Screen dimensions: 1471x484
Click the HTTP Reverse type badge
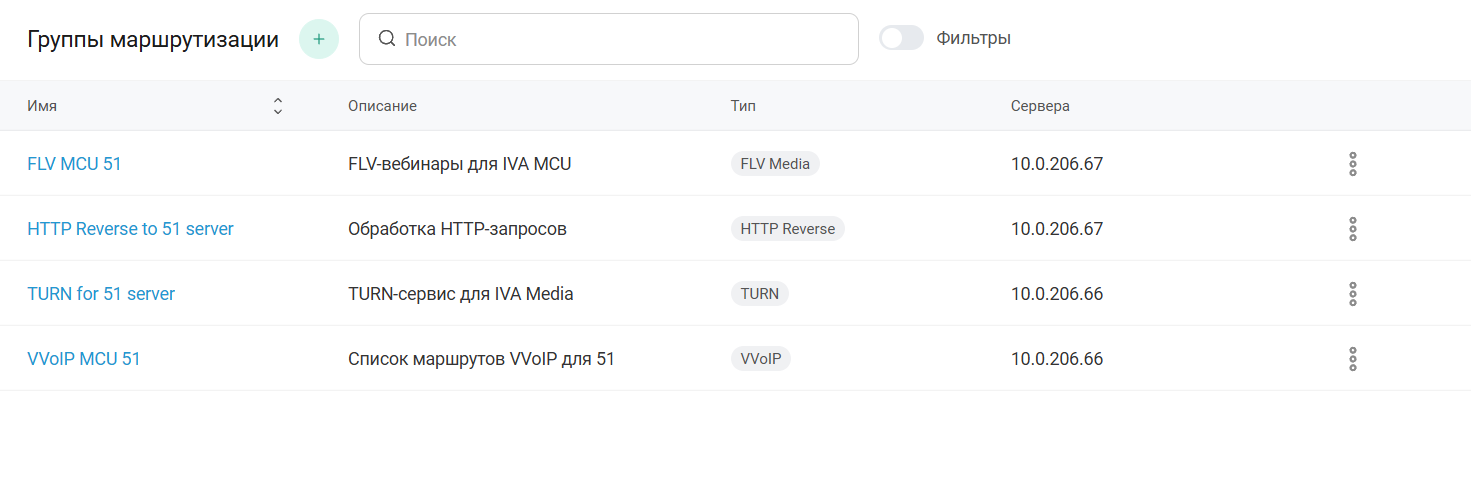pos(787,229)
